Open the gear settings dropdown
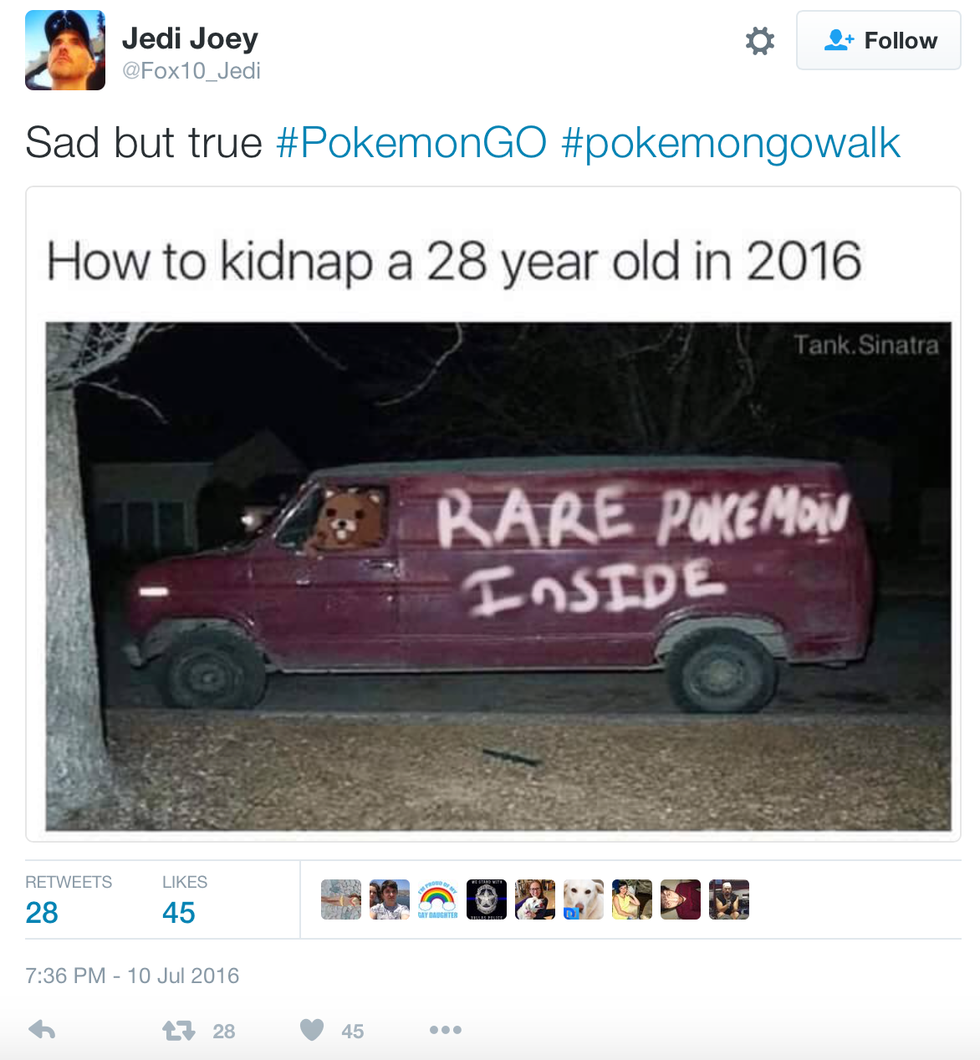Screen dimensions: 980x1060 [x=760, y=41]
